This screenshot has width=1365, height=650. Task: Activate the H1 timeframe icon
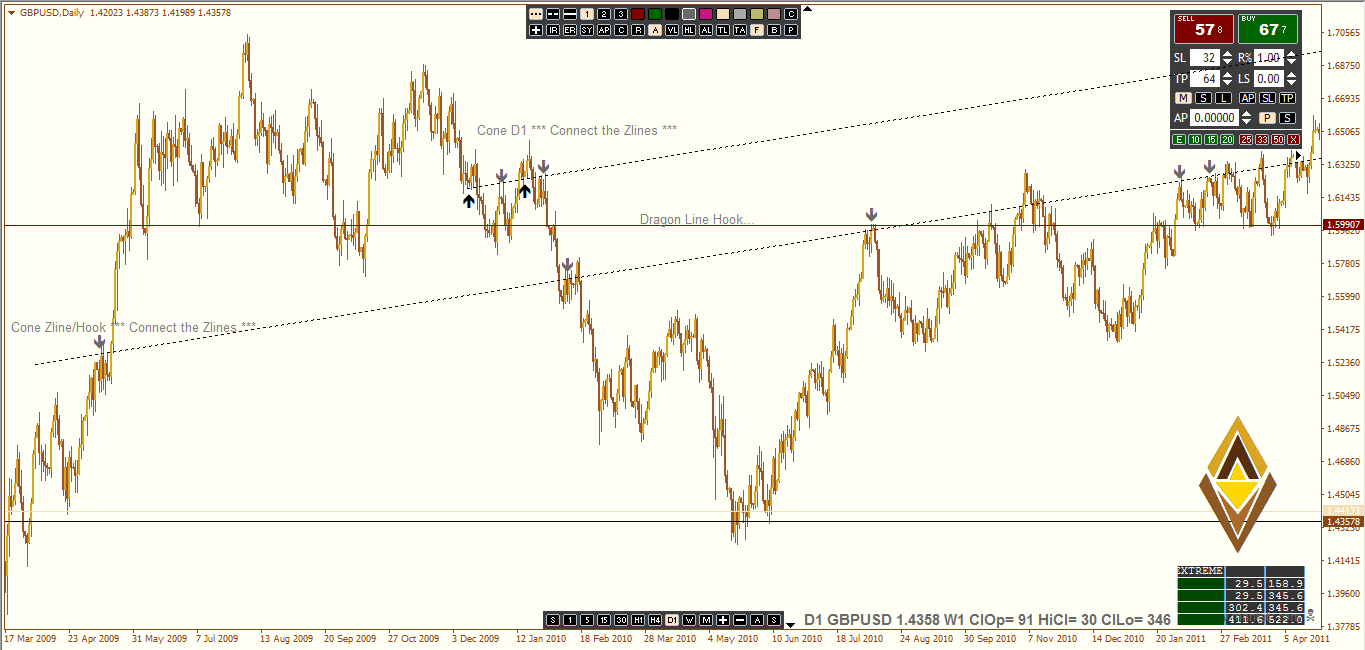[x=637, y=621]
